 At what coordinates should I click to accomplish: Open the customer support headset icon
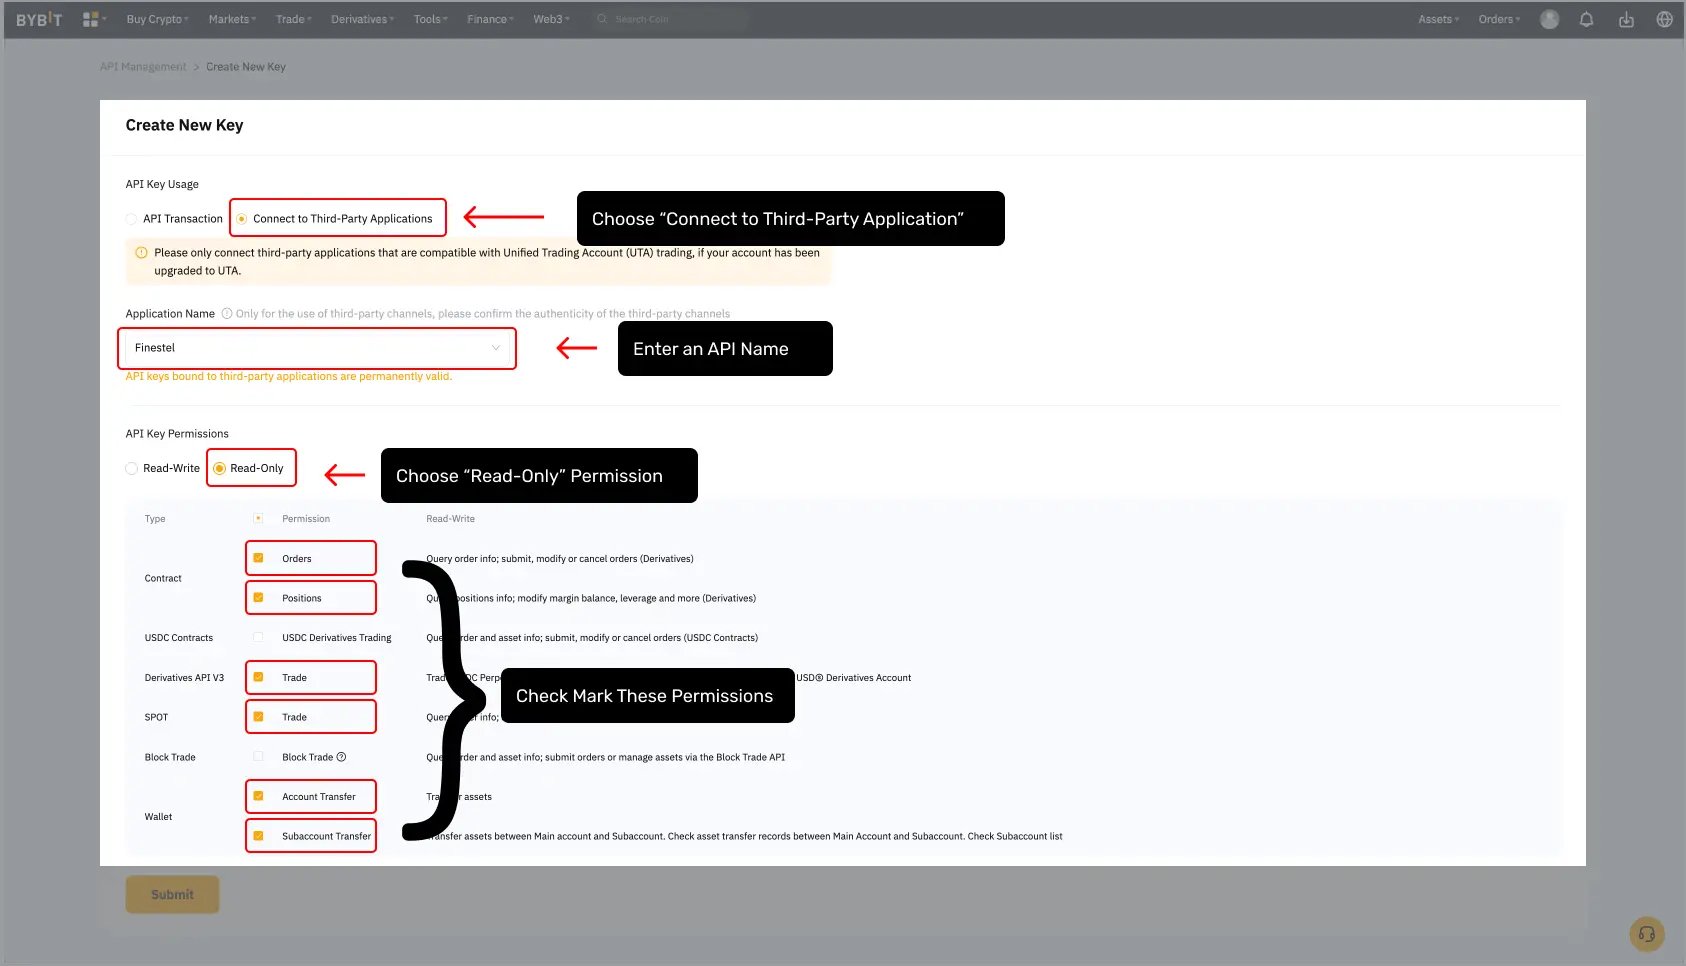click(1646, 934)
